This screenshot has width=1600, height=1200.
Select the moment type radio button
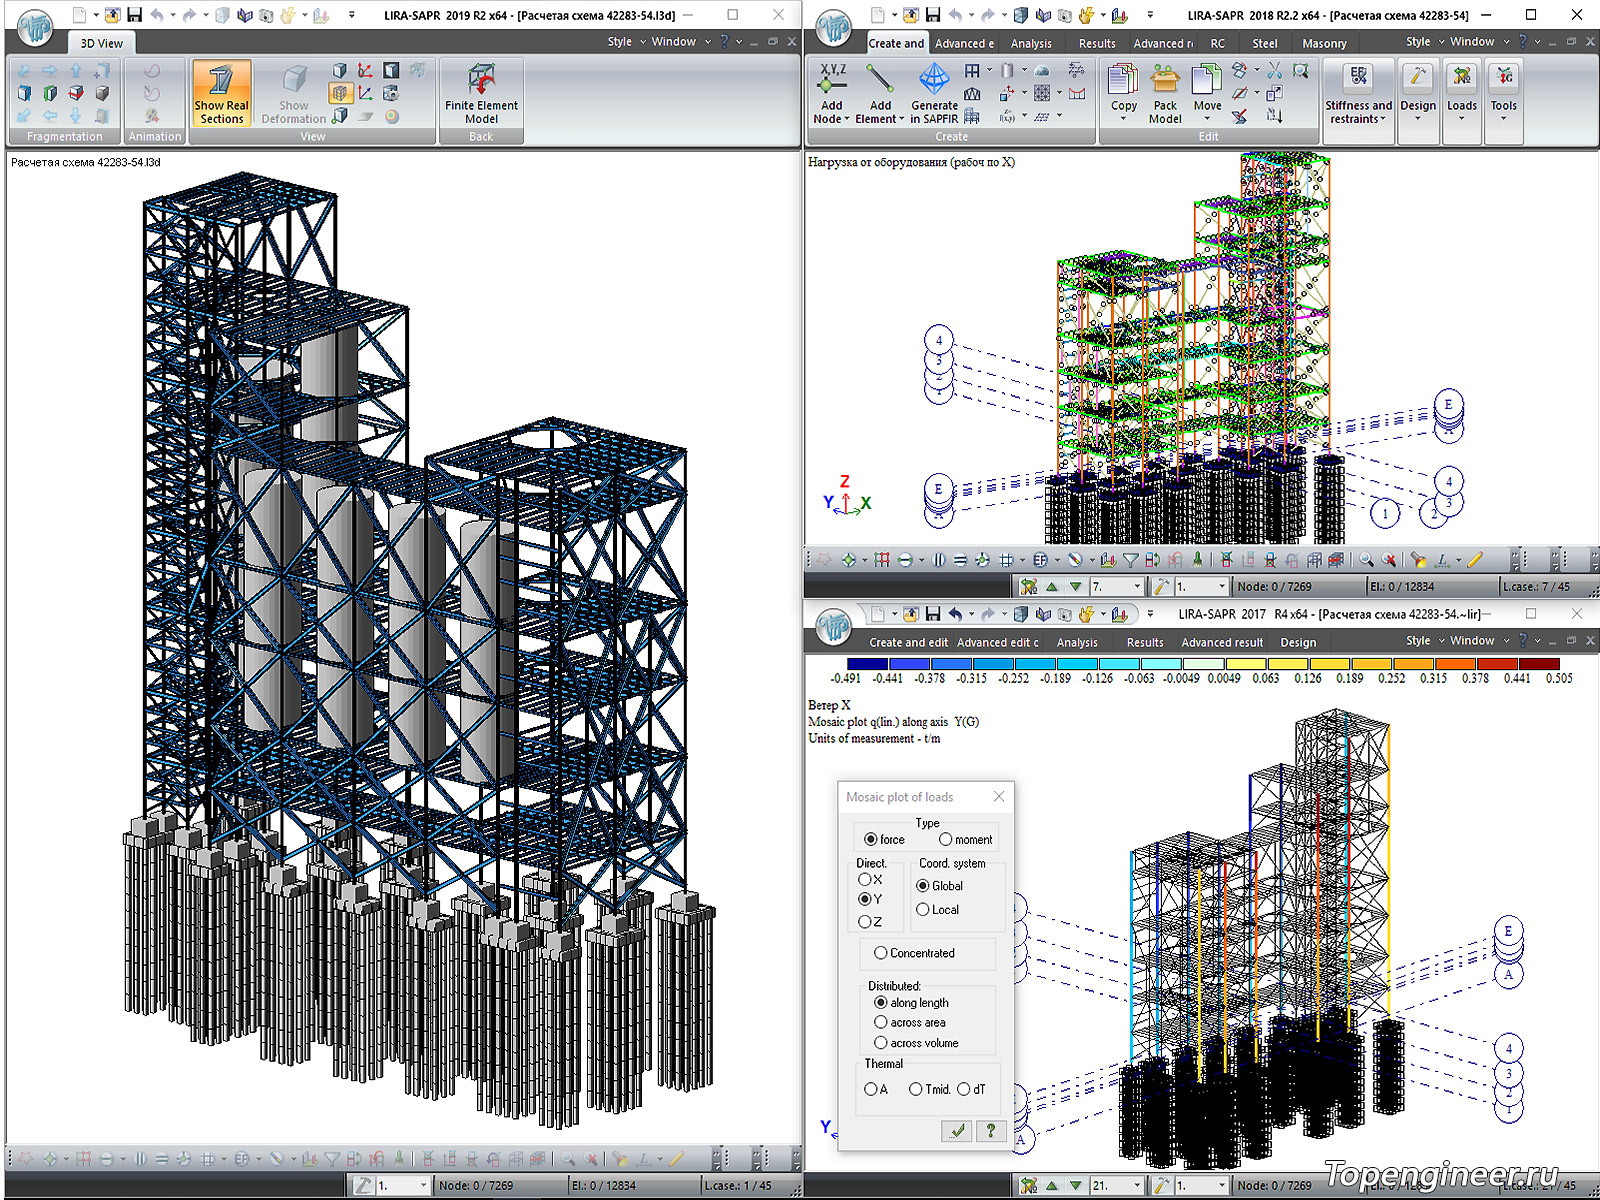tap(945, 840)
